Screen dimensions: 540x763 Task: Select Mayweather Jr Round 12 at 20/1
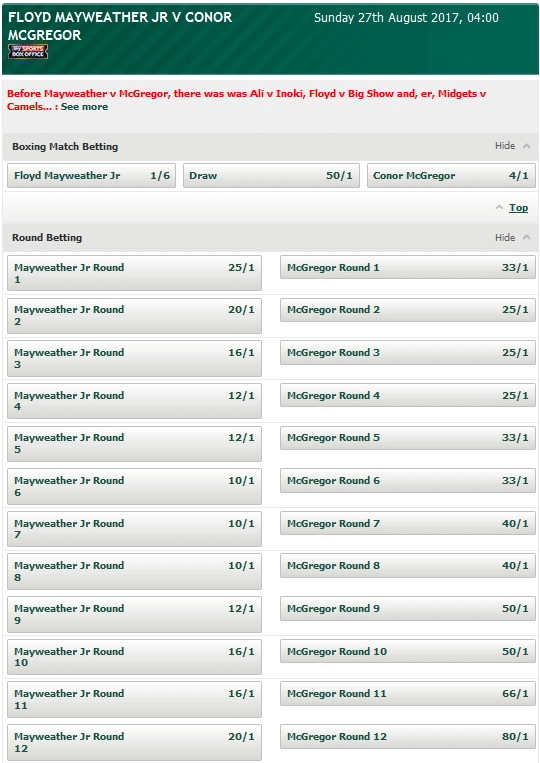click(x=134, y=742)
